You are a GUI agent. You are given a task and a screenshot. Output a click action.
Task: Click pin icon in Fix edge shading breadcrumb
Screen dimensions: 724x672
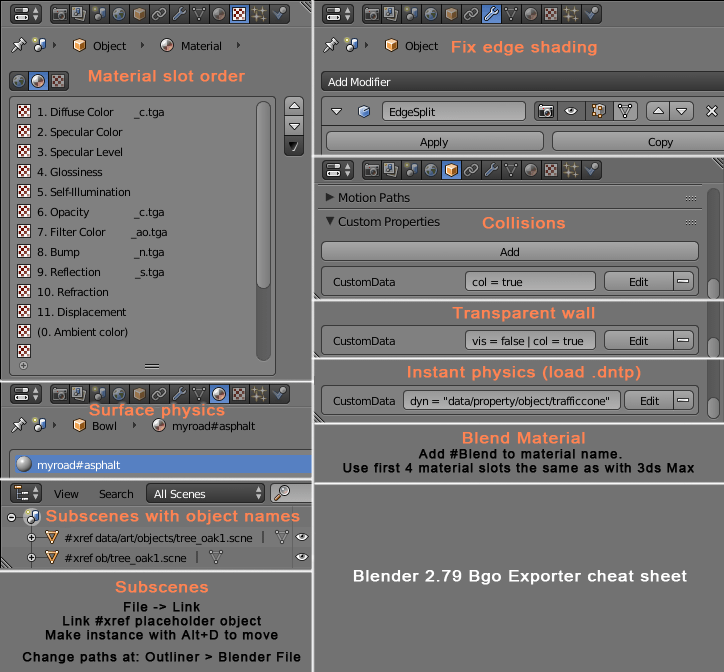click(331, 45)
